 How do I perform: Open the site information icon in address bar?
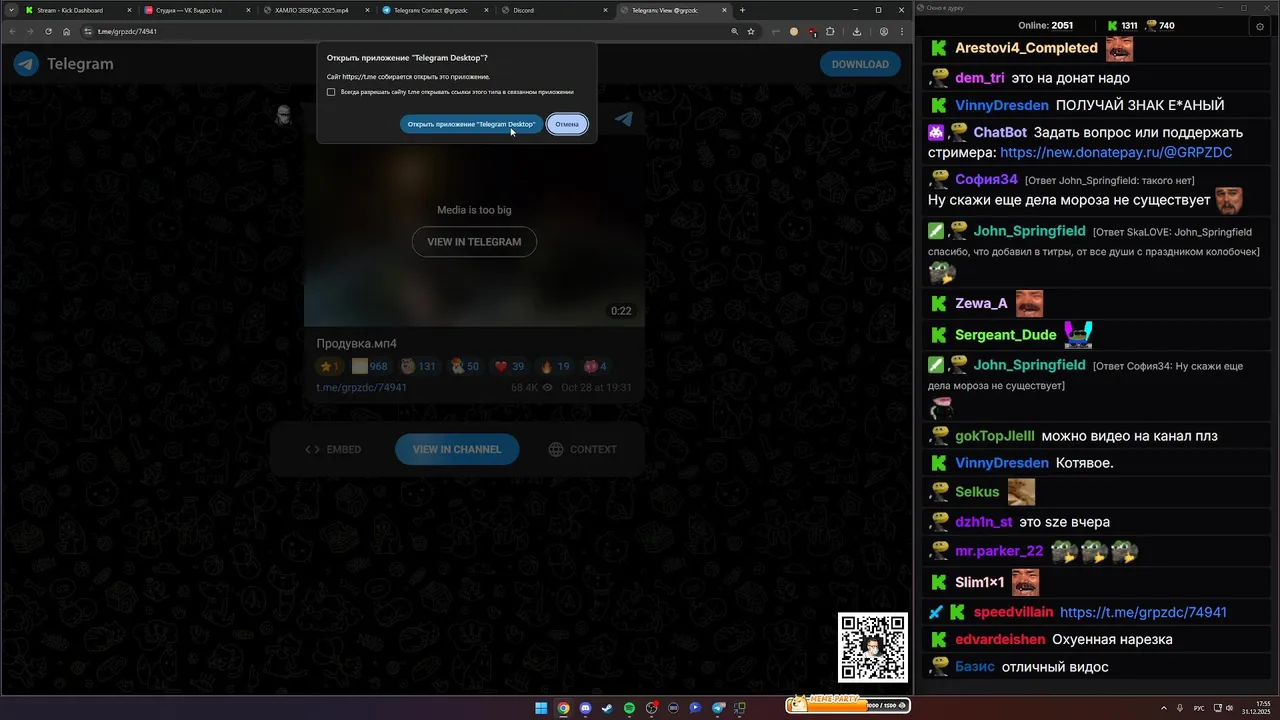pos(88,31)
